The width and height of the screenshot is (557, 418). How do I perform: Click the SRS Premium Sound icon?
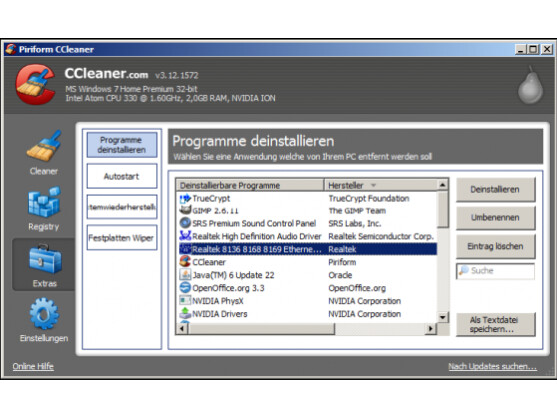(x=185, y=223)
